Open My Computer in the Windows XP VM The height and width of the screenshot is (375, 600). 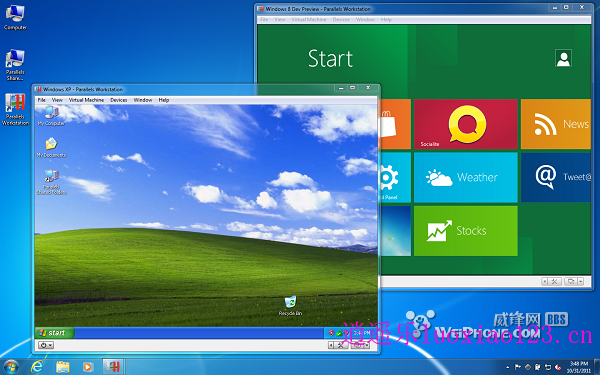coord(51,116)
